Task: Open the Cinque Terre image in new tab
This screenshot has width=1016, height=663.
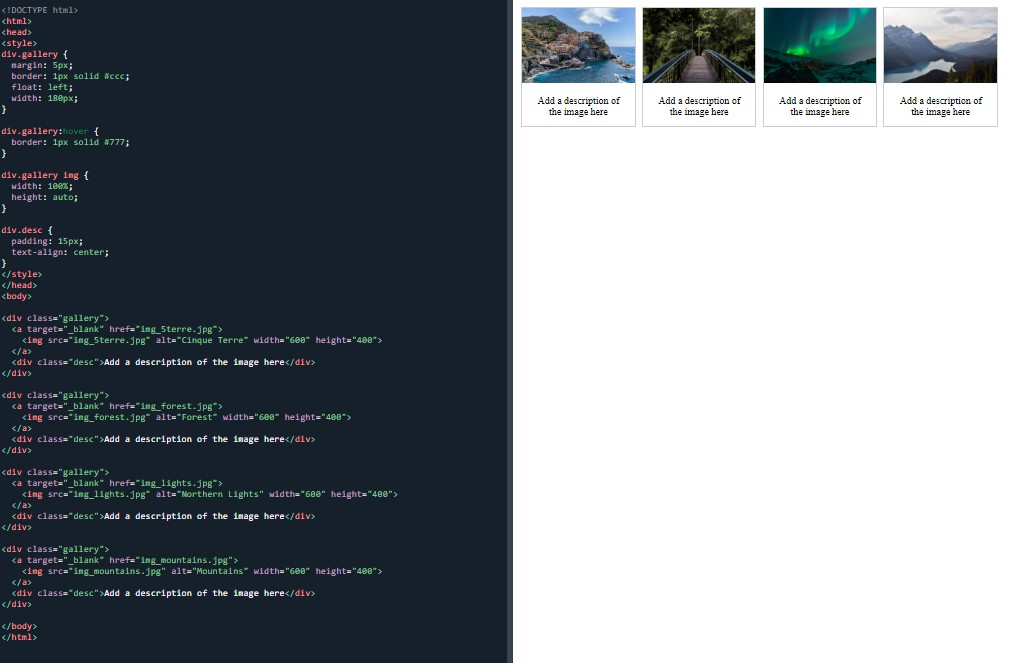Action: click(x=578, y=44)
